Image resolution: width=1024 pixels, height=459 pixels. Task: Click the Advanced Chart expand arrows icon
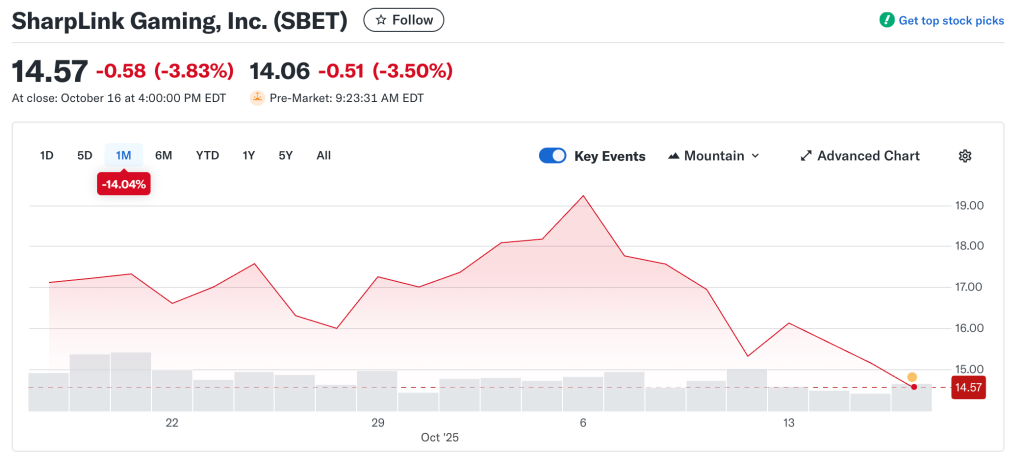pyautogui.click(x=806, y=156)
